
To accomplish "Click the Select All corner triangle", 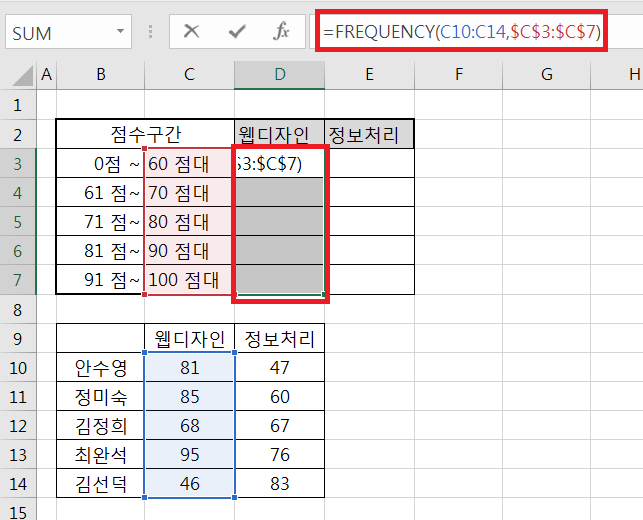I will (x=18, y=75).
